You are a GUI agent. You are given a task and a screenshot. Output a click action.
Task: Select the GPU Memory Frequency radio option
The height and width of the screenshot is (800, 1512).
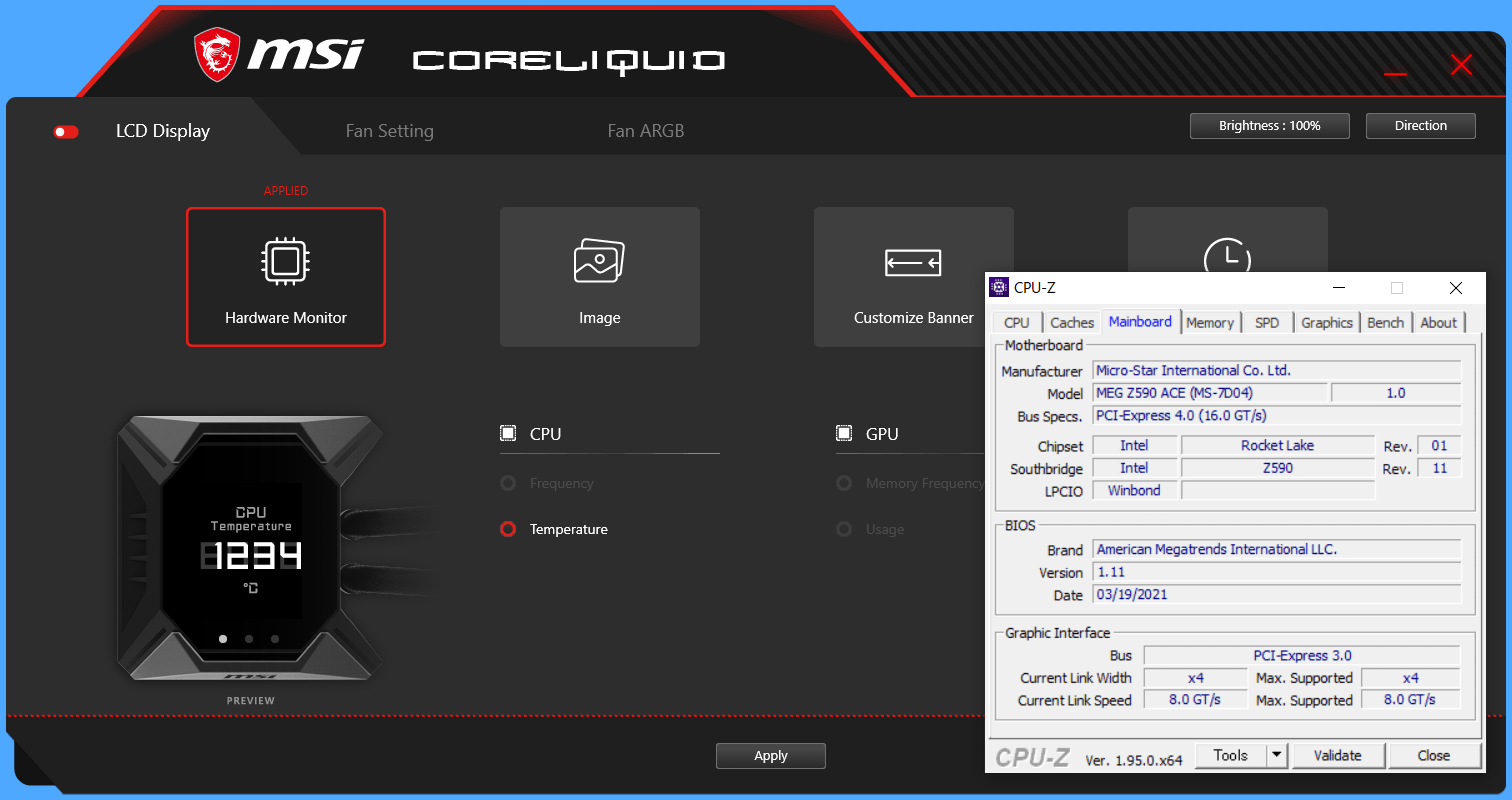[x=844, y=484]
